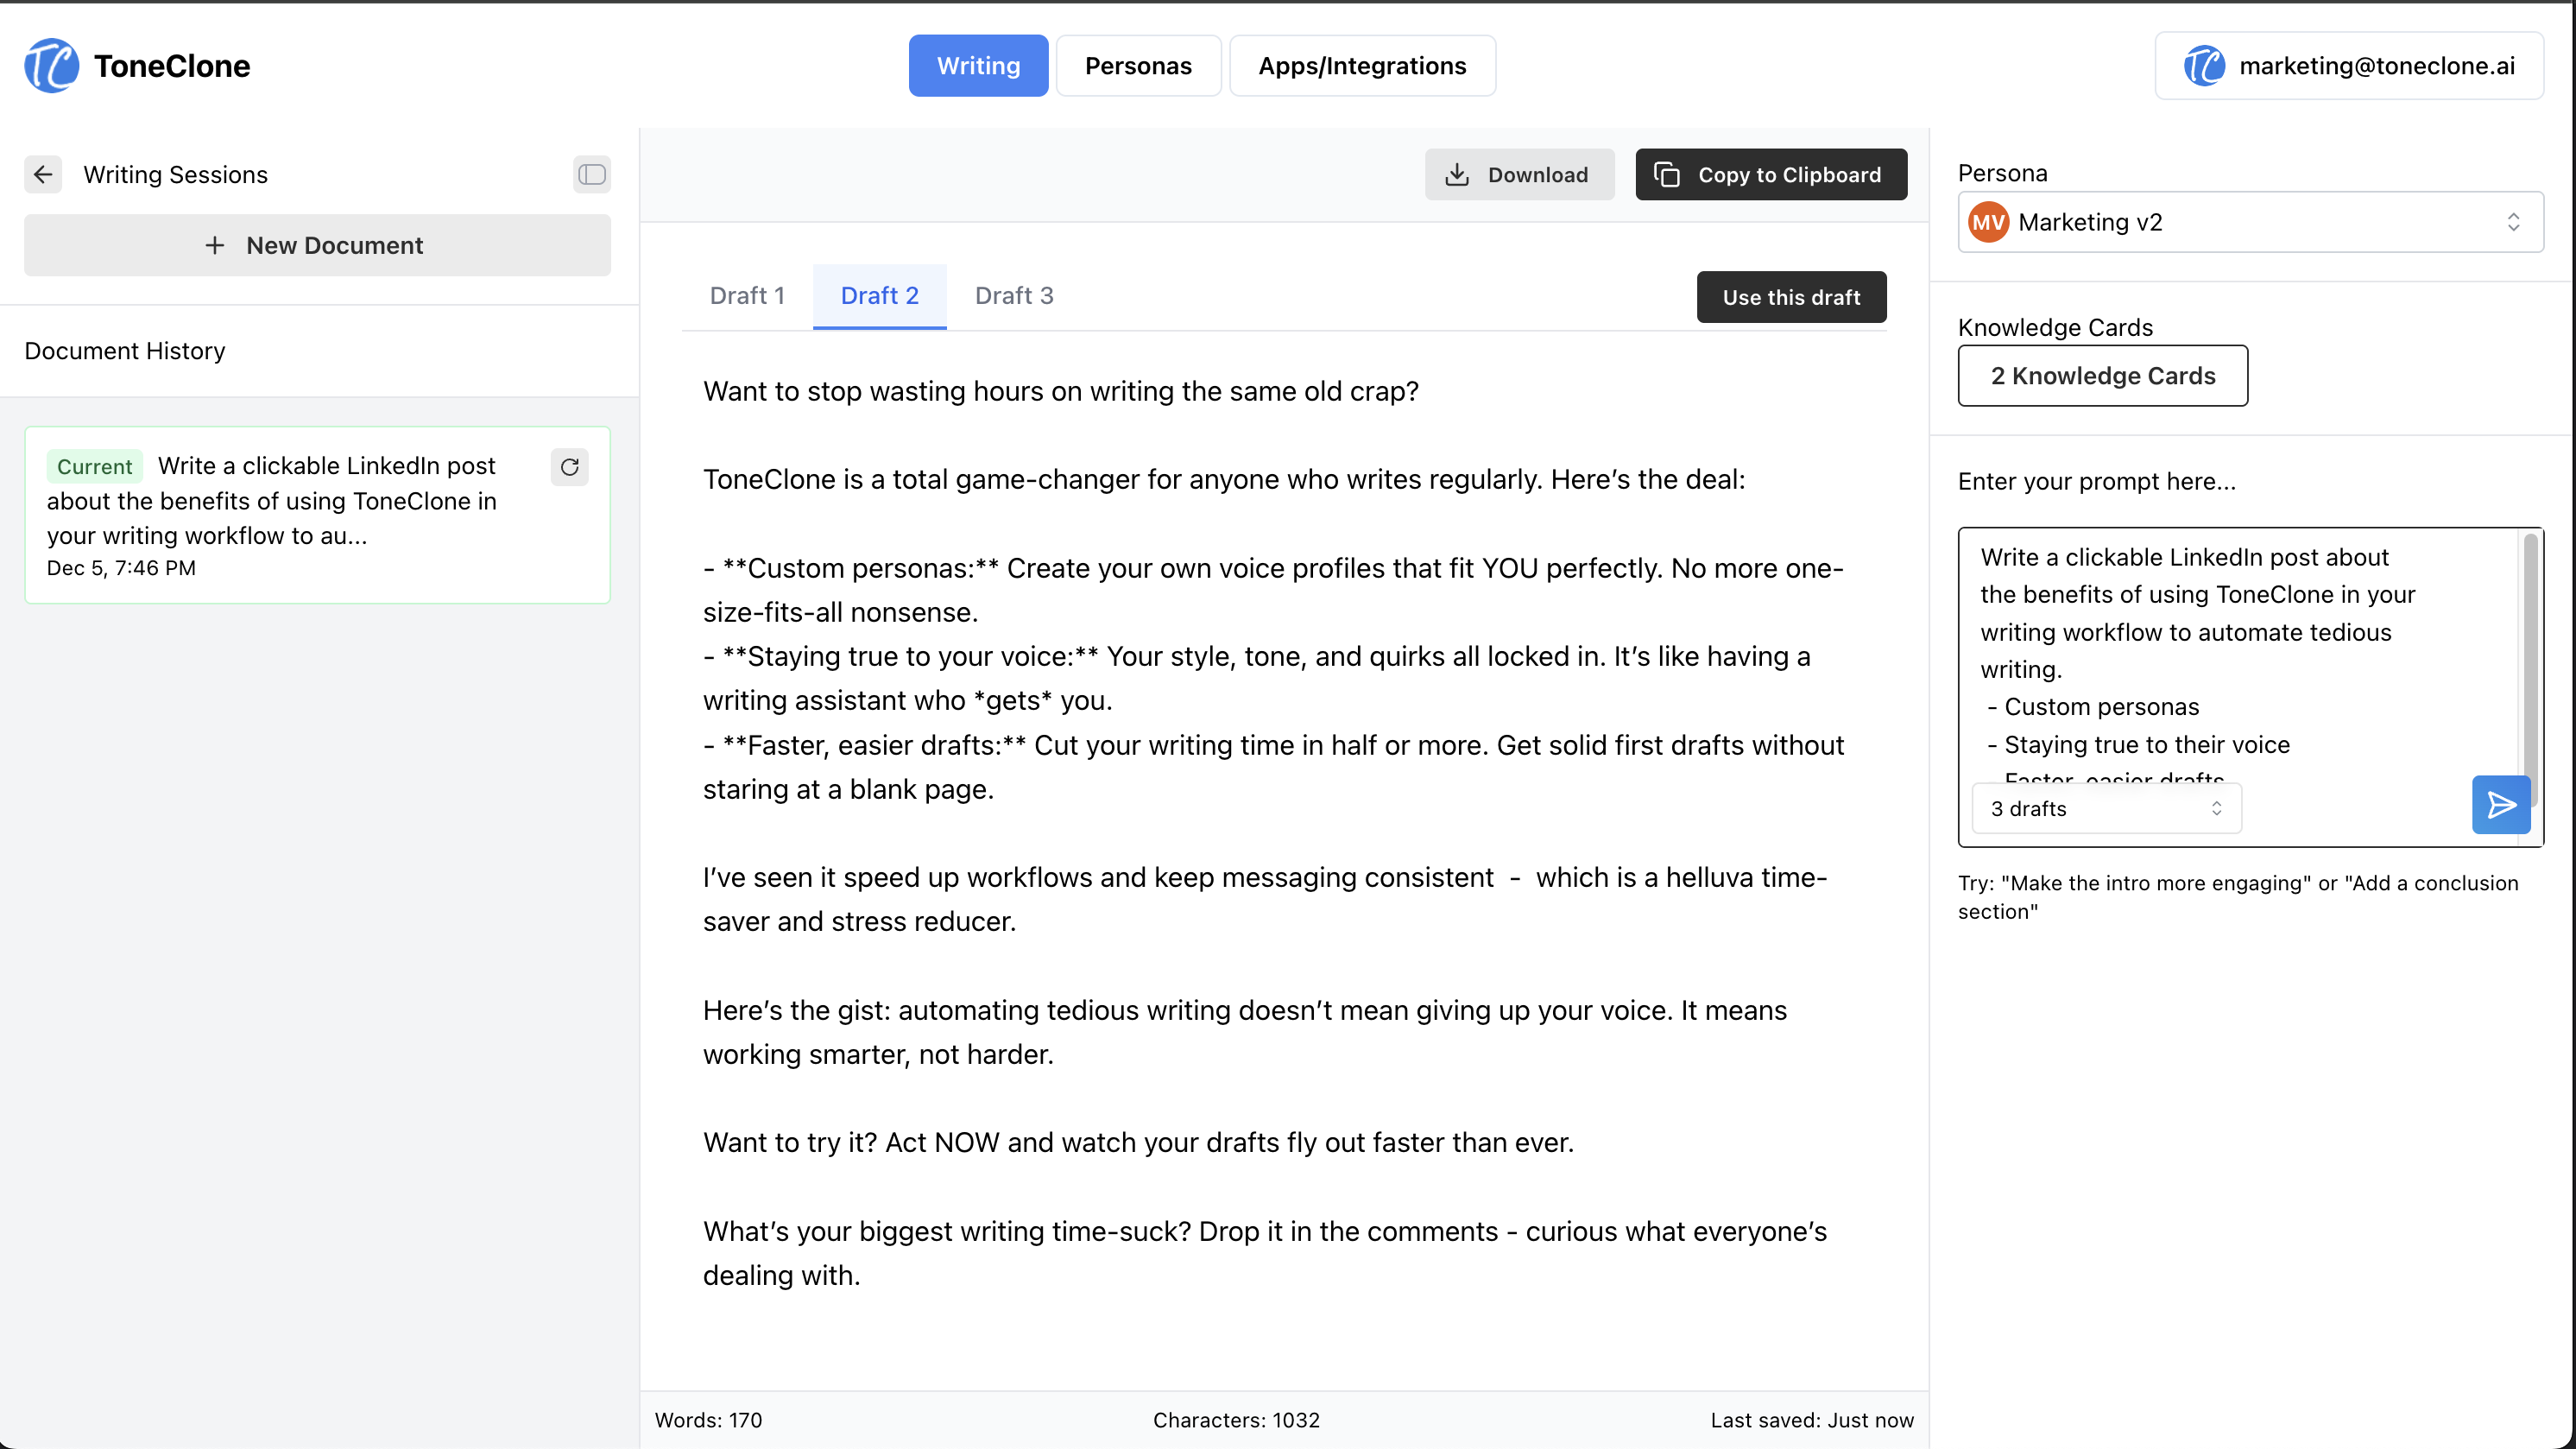Click the ToneClone logo
Image resolution: width=2576 pixels, height=1449 pixels.
(x=50, y=65)
